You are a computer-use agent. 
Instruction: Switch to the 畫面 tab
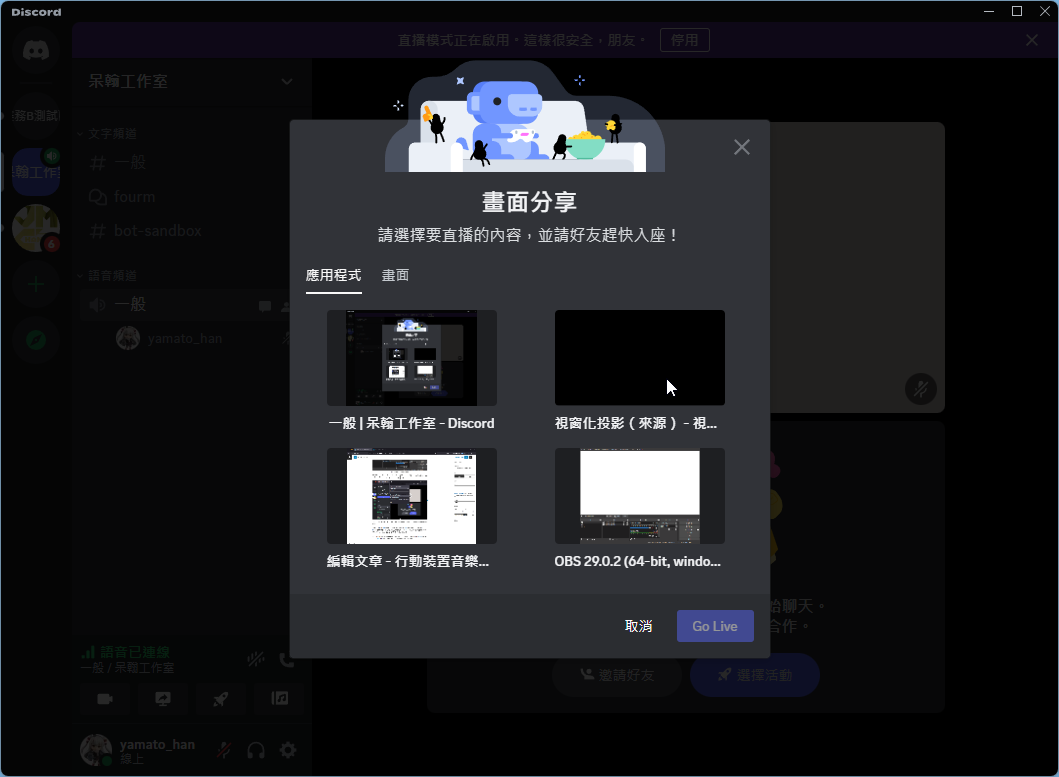(395, 275)
